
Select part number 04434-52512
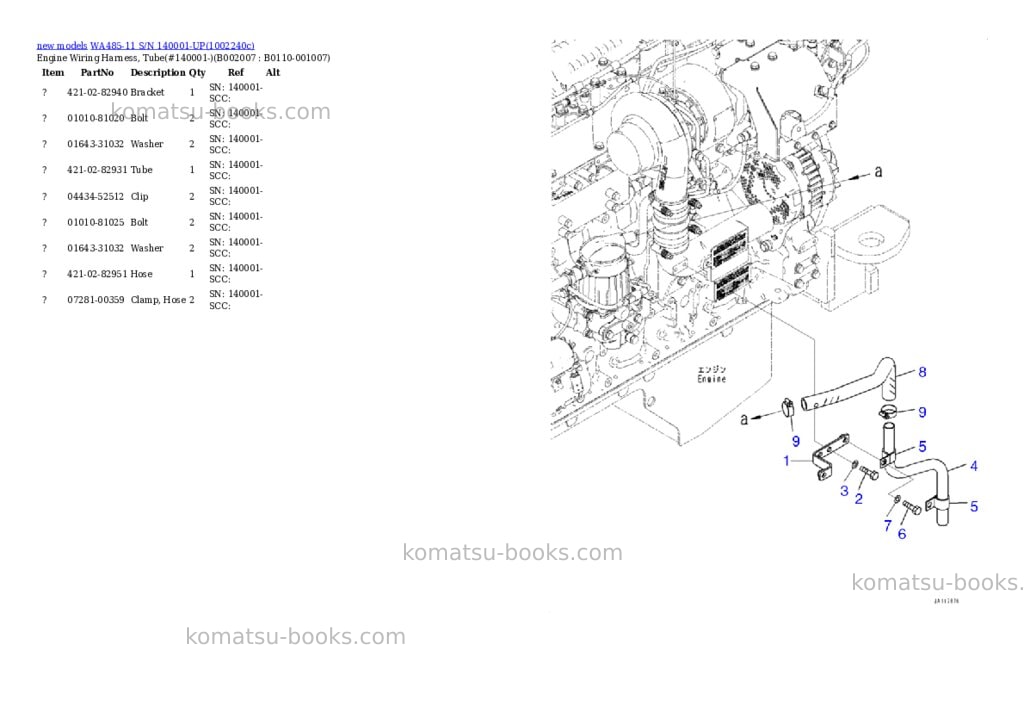95,197
